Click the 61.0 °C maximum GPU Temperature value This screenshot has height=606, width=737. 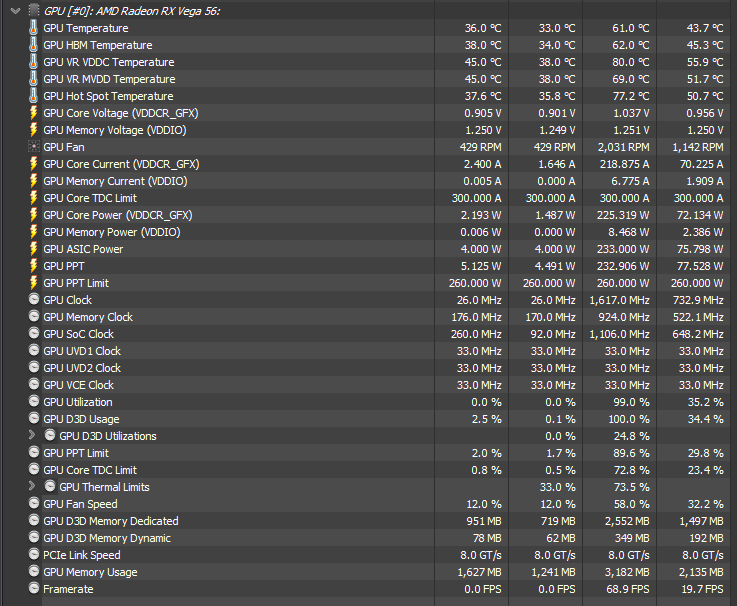coord(630,28)
